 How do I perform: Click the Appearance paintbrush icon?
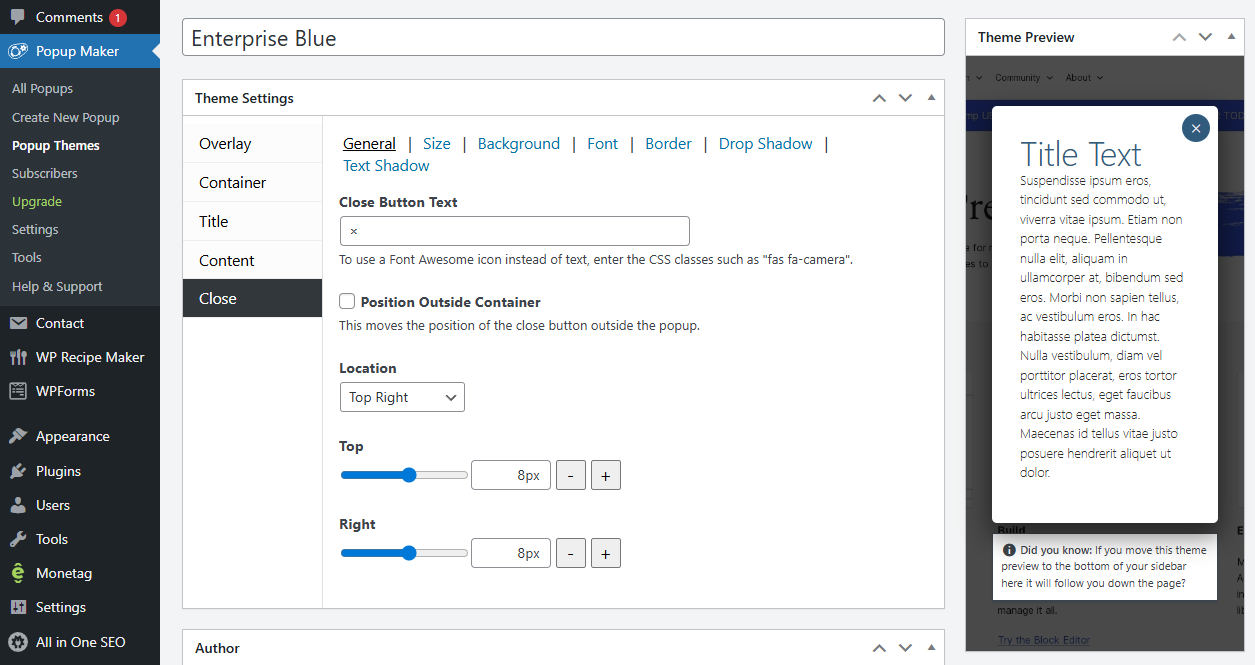(18, 436)
